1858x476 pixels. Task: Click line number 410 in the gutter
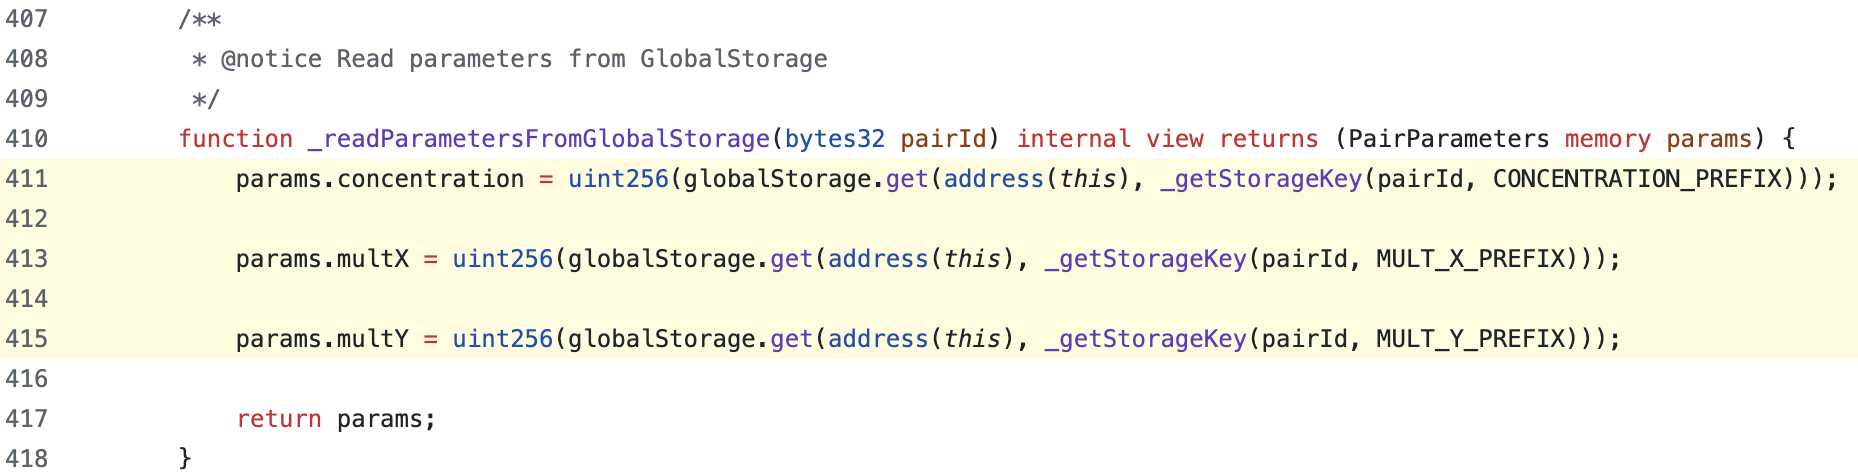(26, 139)
